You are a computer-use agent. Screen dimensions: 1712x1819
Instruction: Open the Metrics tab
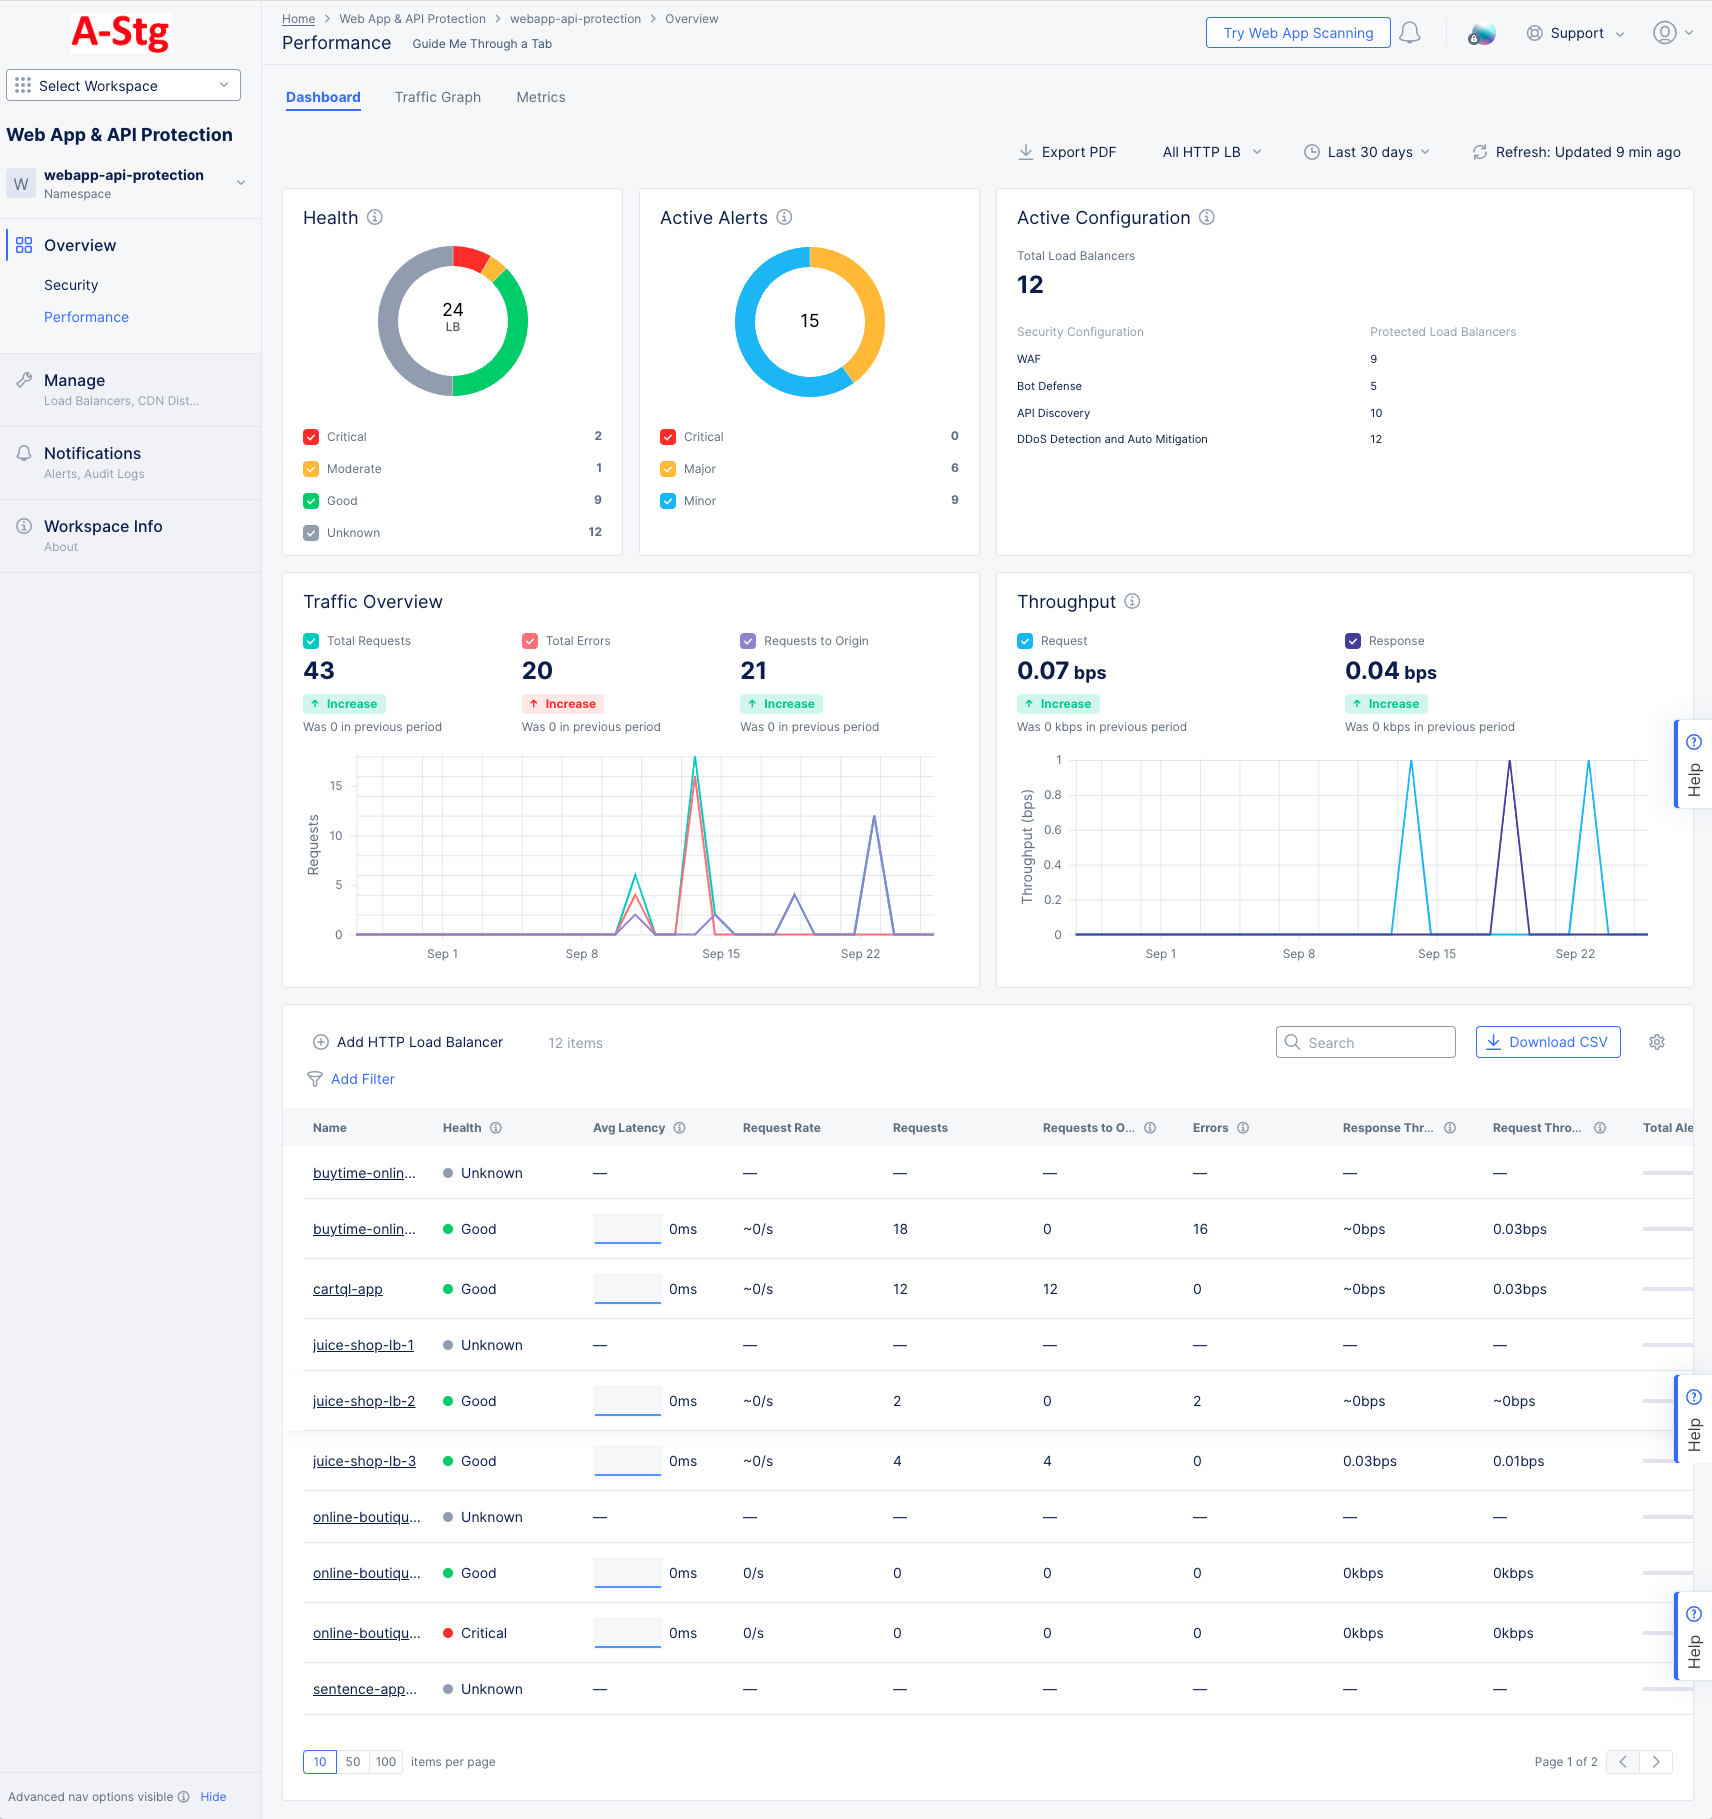pos(541,97)
